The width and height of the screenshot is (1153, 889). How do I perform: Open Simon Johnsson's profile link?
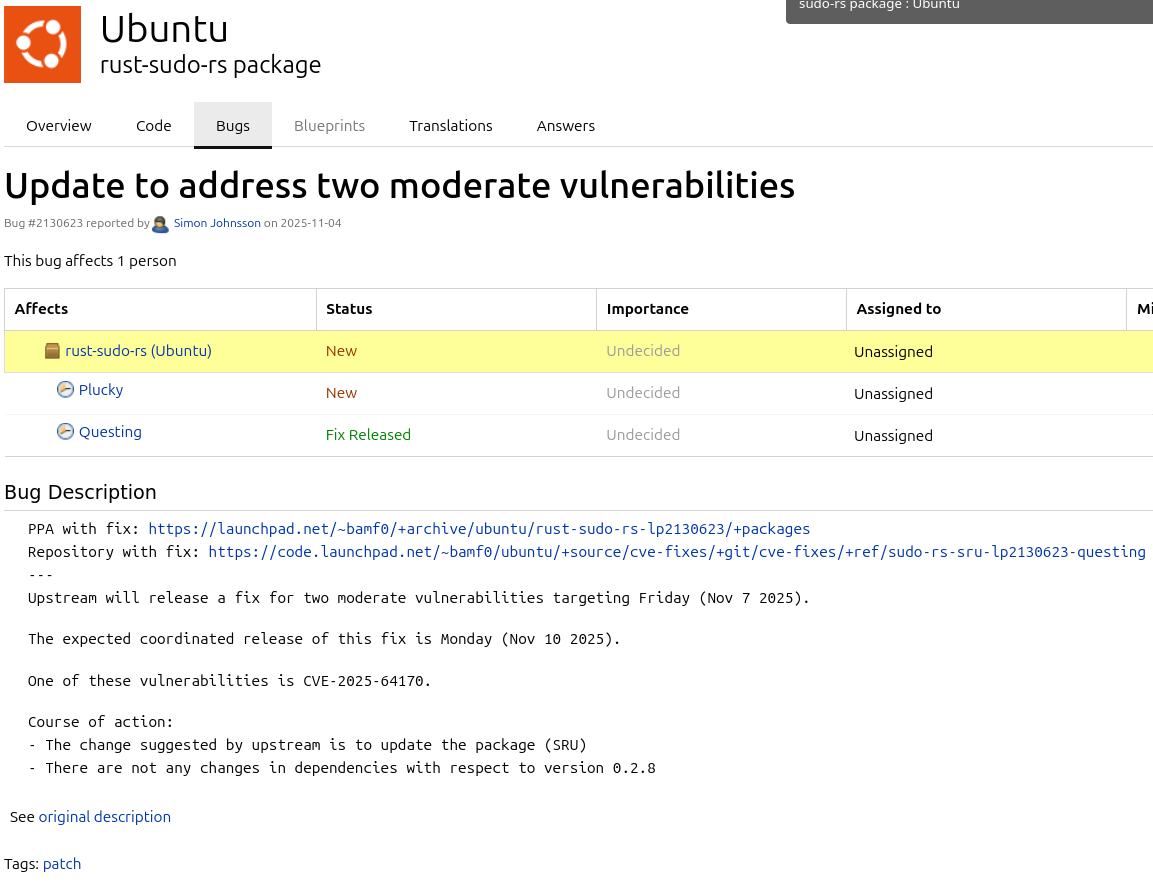(217, 224)
